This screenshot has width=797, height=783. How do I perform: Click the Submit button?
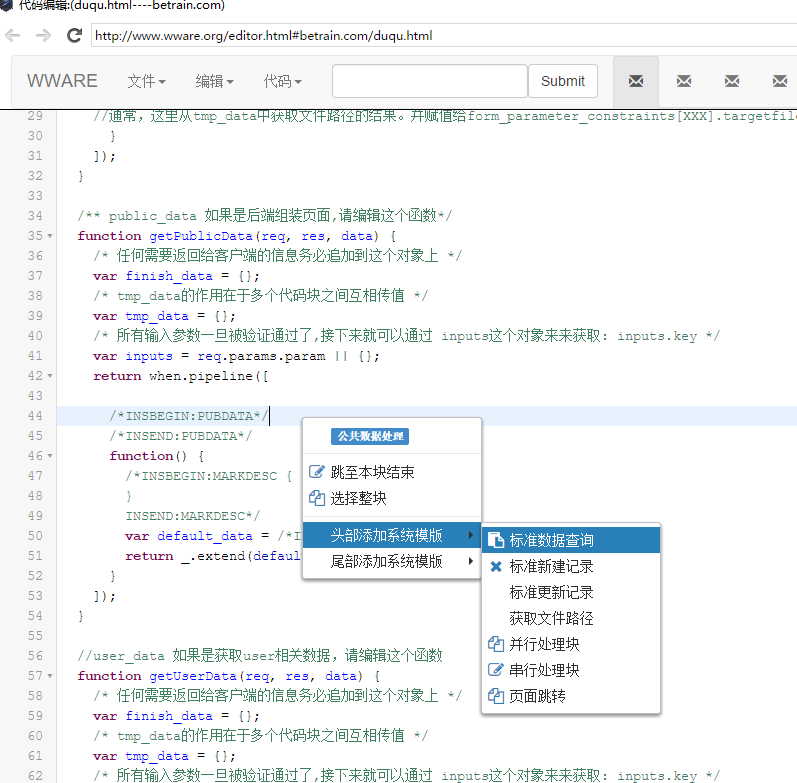563,81
